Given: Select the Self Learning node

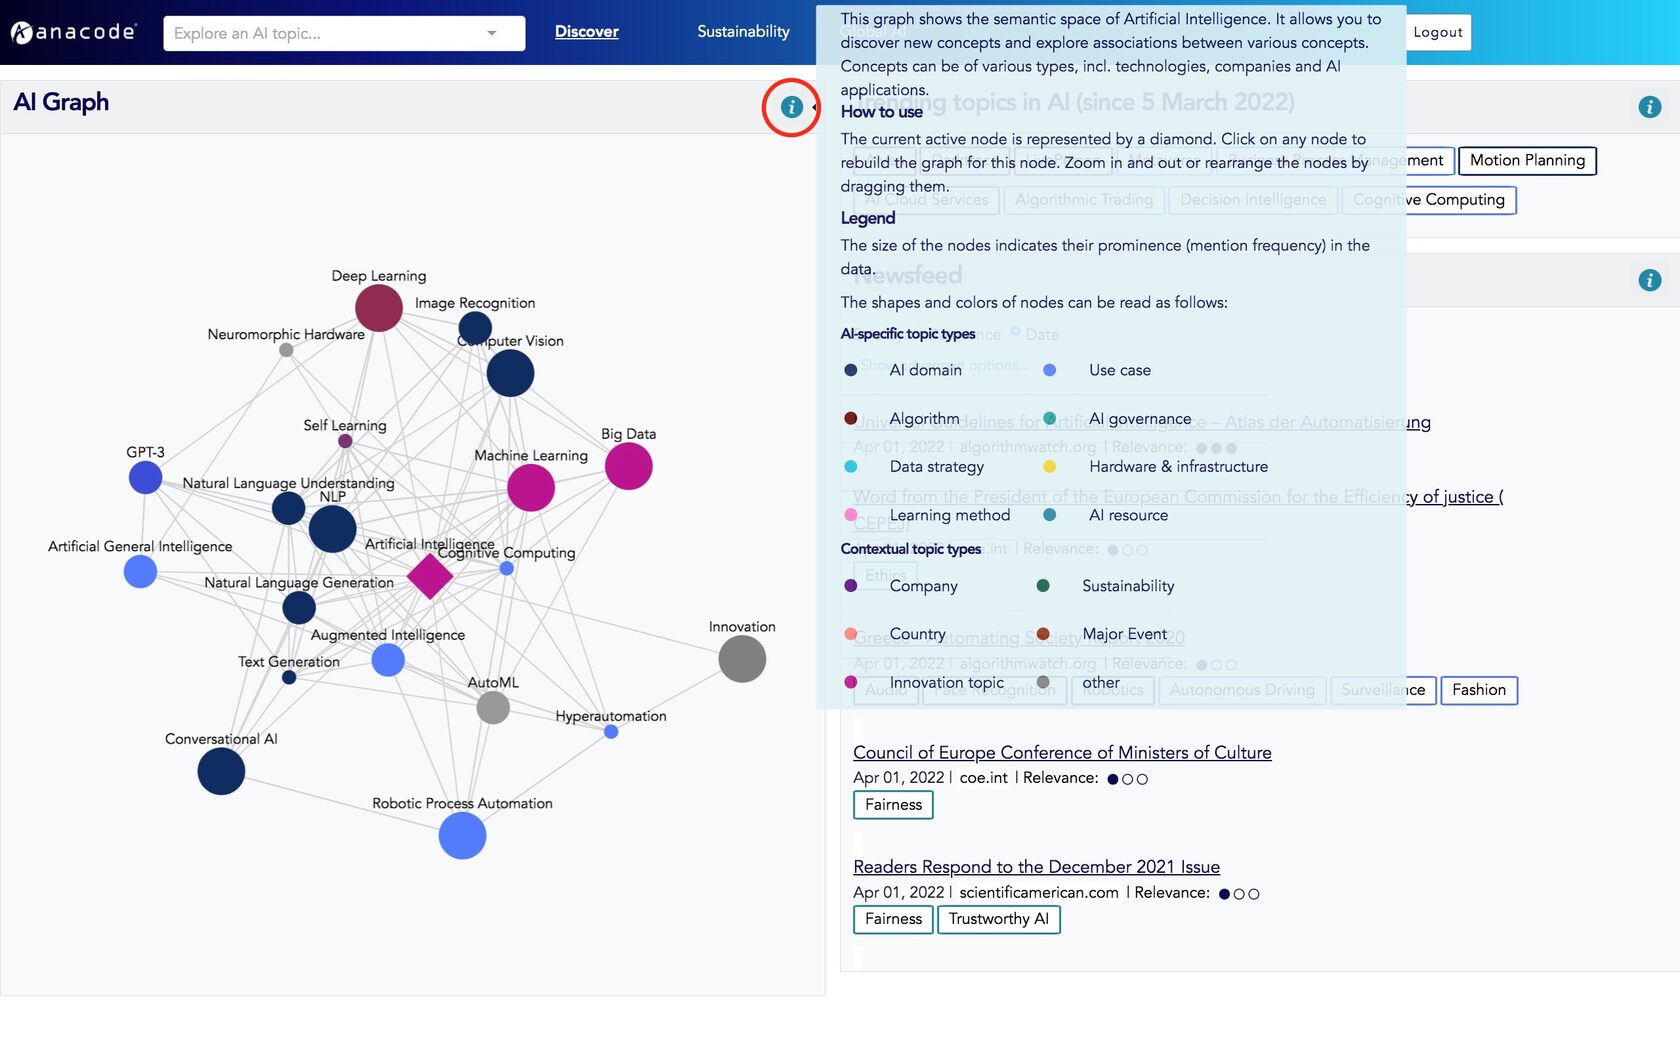Looking at the screenshot, I should [x=345, y=441].
